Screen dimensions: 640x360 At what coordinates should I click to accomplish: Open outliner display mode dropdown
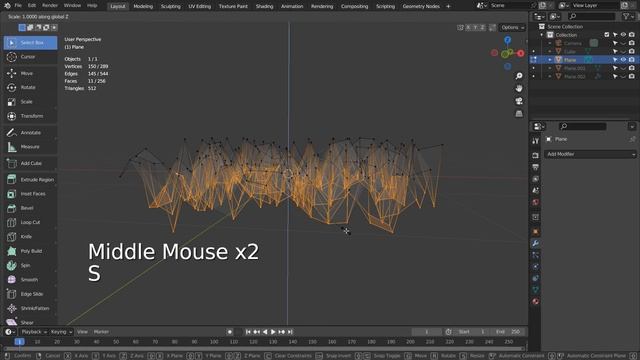click(x=555, y=16)
